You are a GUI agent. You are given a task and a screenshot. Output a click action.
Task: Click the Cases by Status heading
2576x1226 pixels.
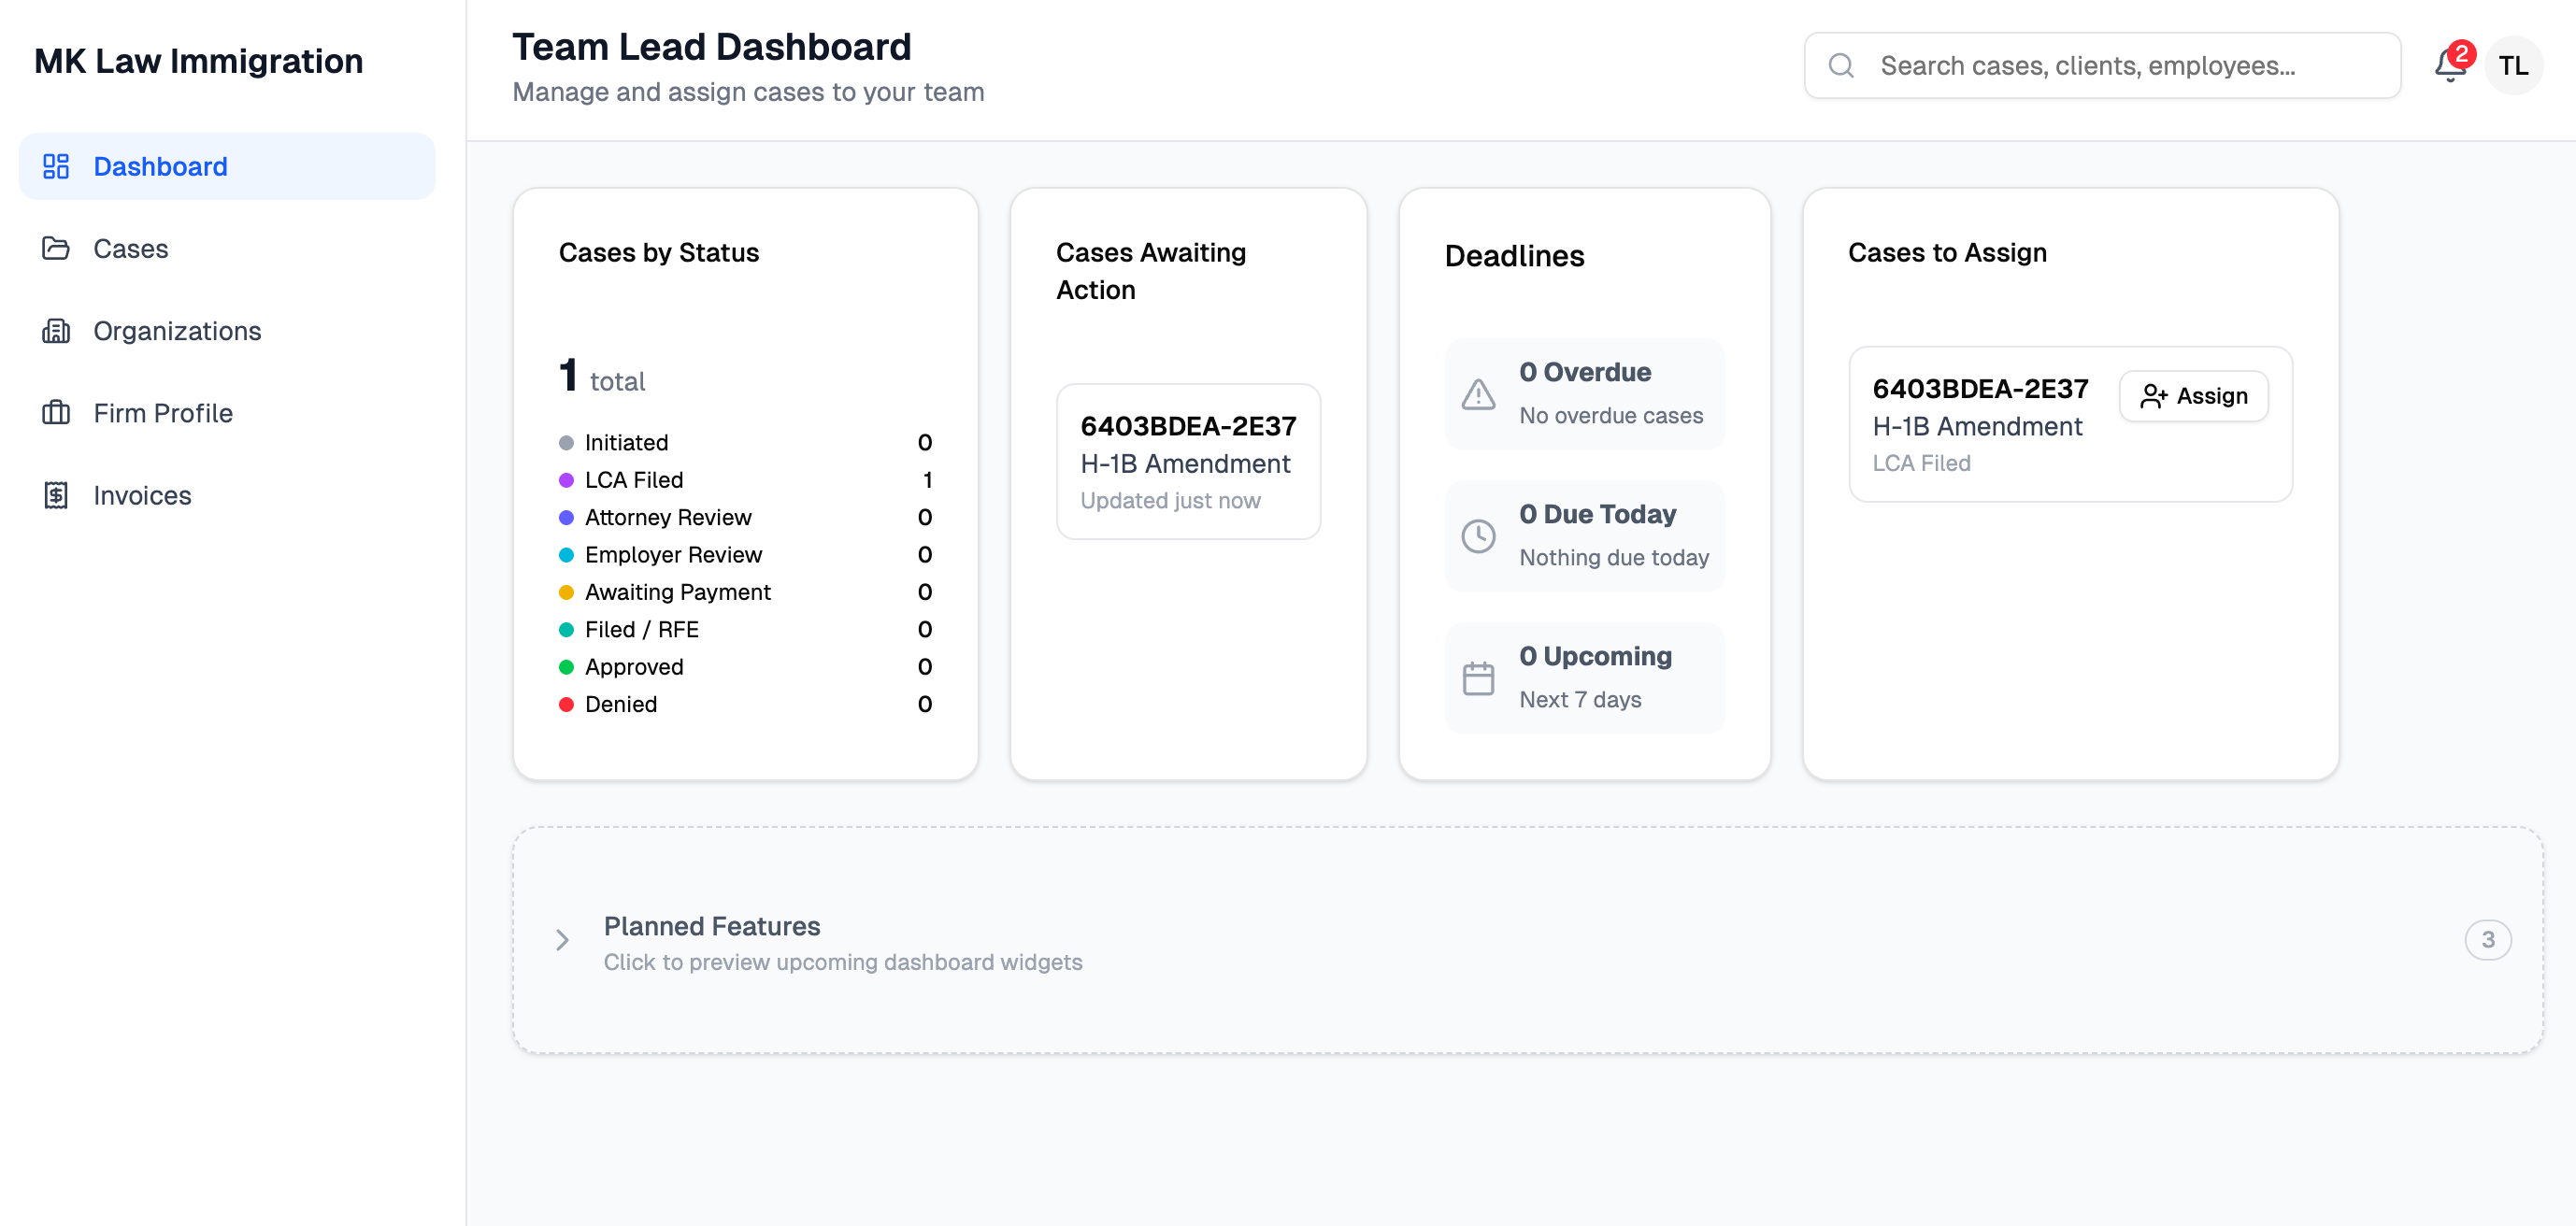click(x=659, y=252)
